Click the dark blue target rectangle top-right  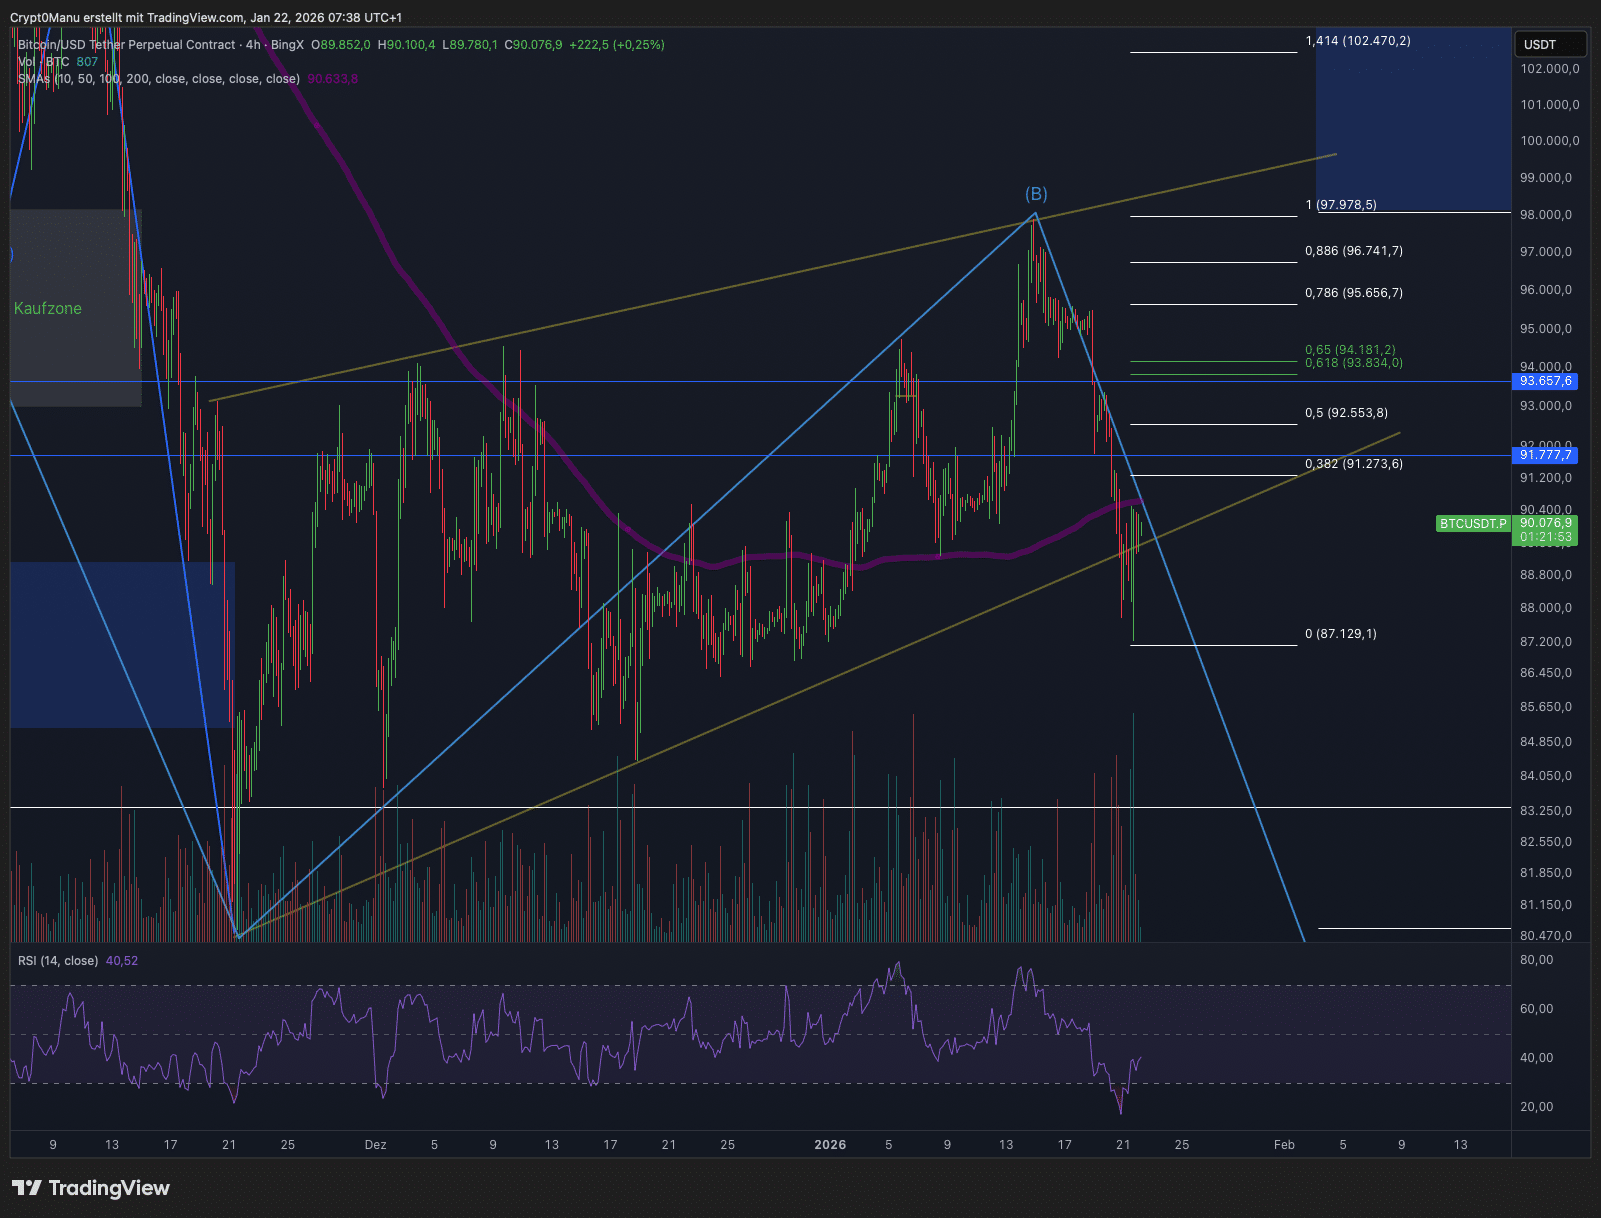pos(1413,120)
